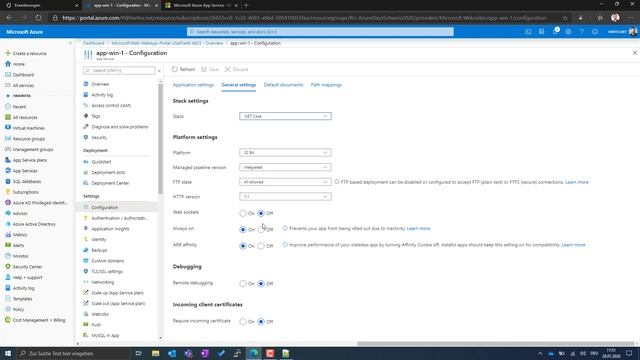Open Security Center shield icon
Screen dimensions: 640x360
[x=8, y=267]
